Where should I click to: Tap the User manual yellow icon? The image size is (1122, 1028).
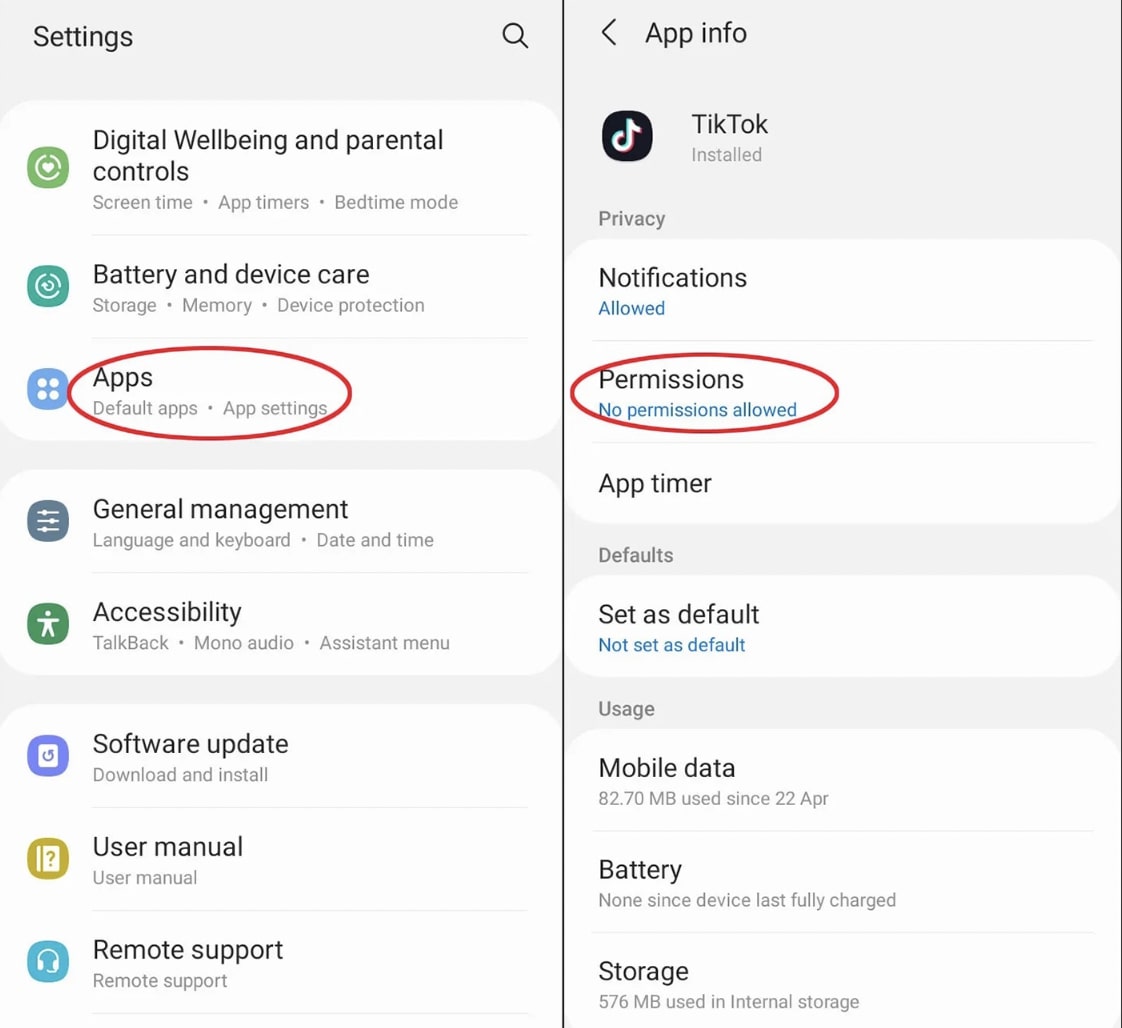pyautogui.click(x=48, y=860)
